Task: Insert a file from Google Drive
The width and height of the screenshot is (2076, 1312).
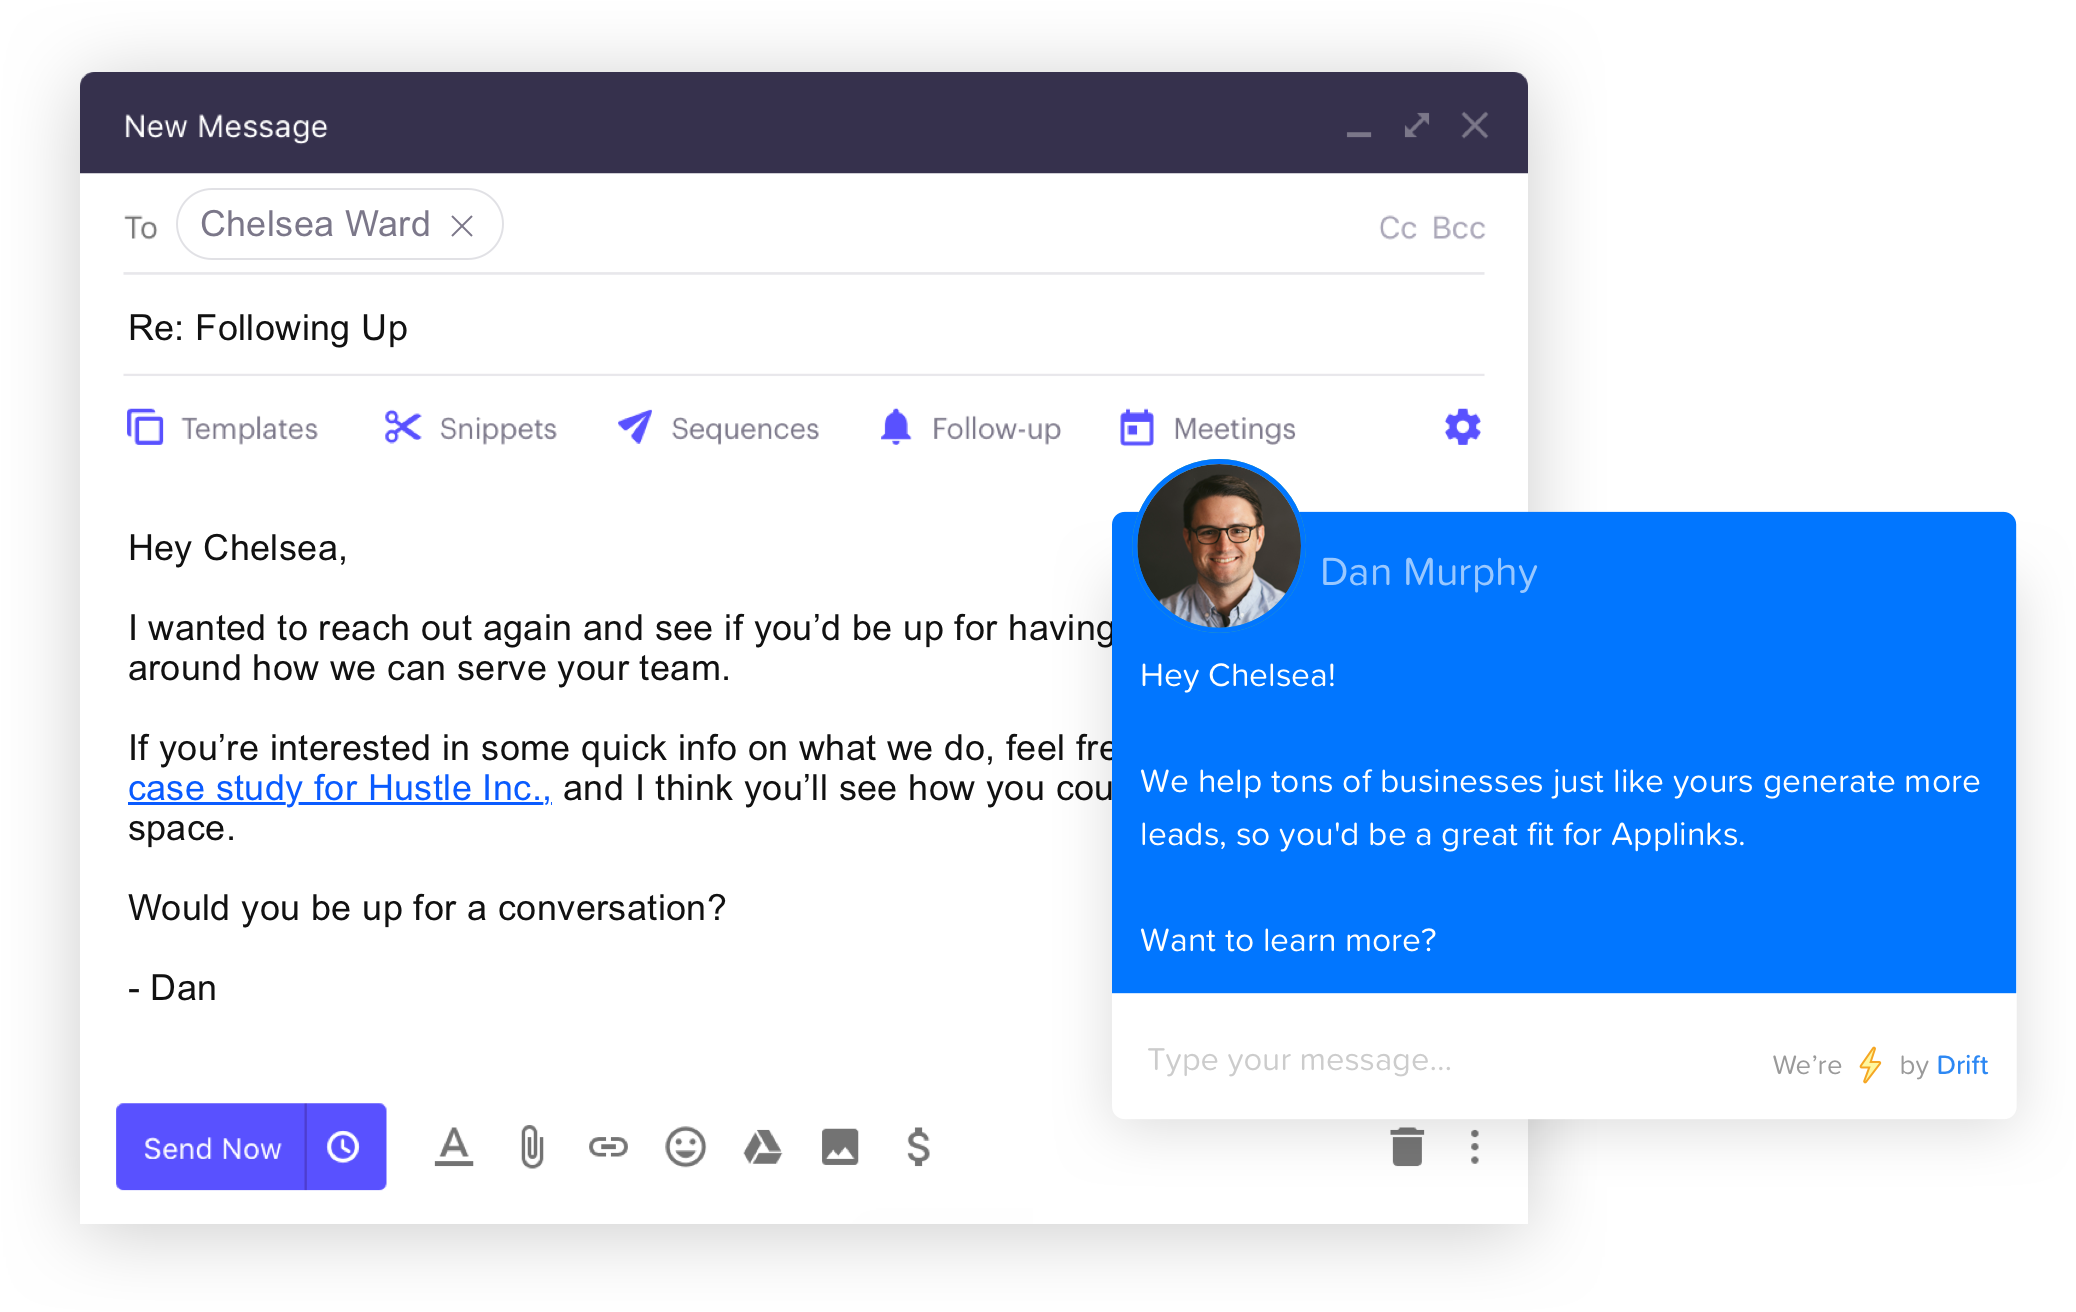Action: (762, 1147)
